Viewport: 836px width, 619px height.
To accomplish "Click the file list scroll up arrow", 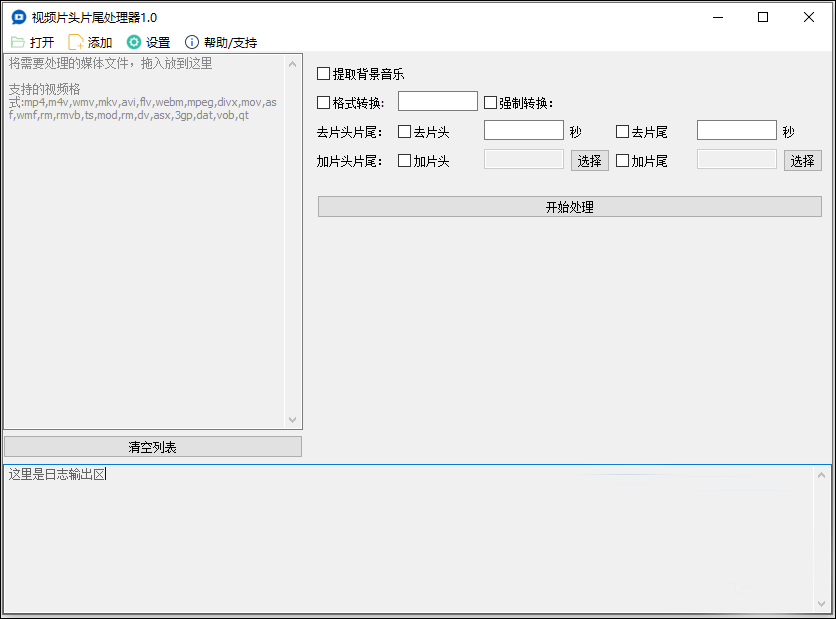I will pos(292,65).
